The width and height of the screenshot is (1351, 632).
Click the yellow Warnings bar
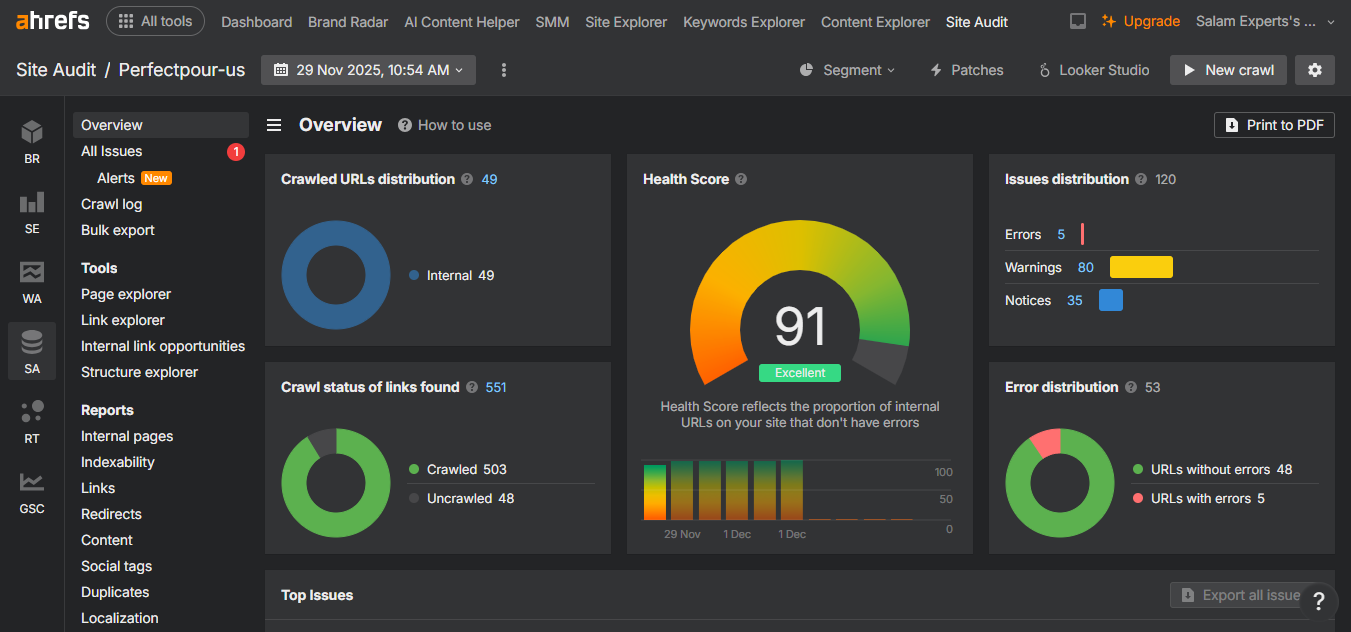[x=1141, y=267]
